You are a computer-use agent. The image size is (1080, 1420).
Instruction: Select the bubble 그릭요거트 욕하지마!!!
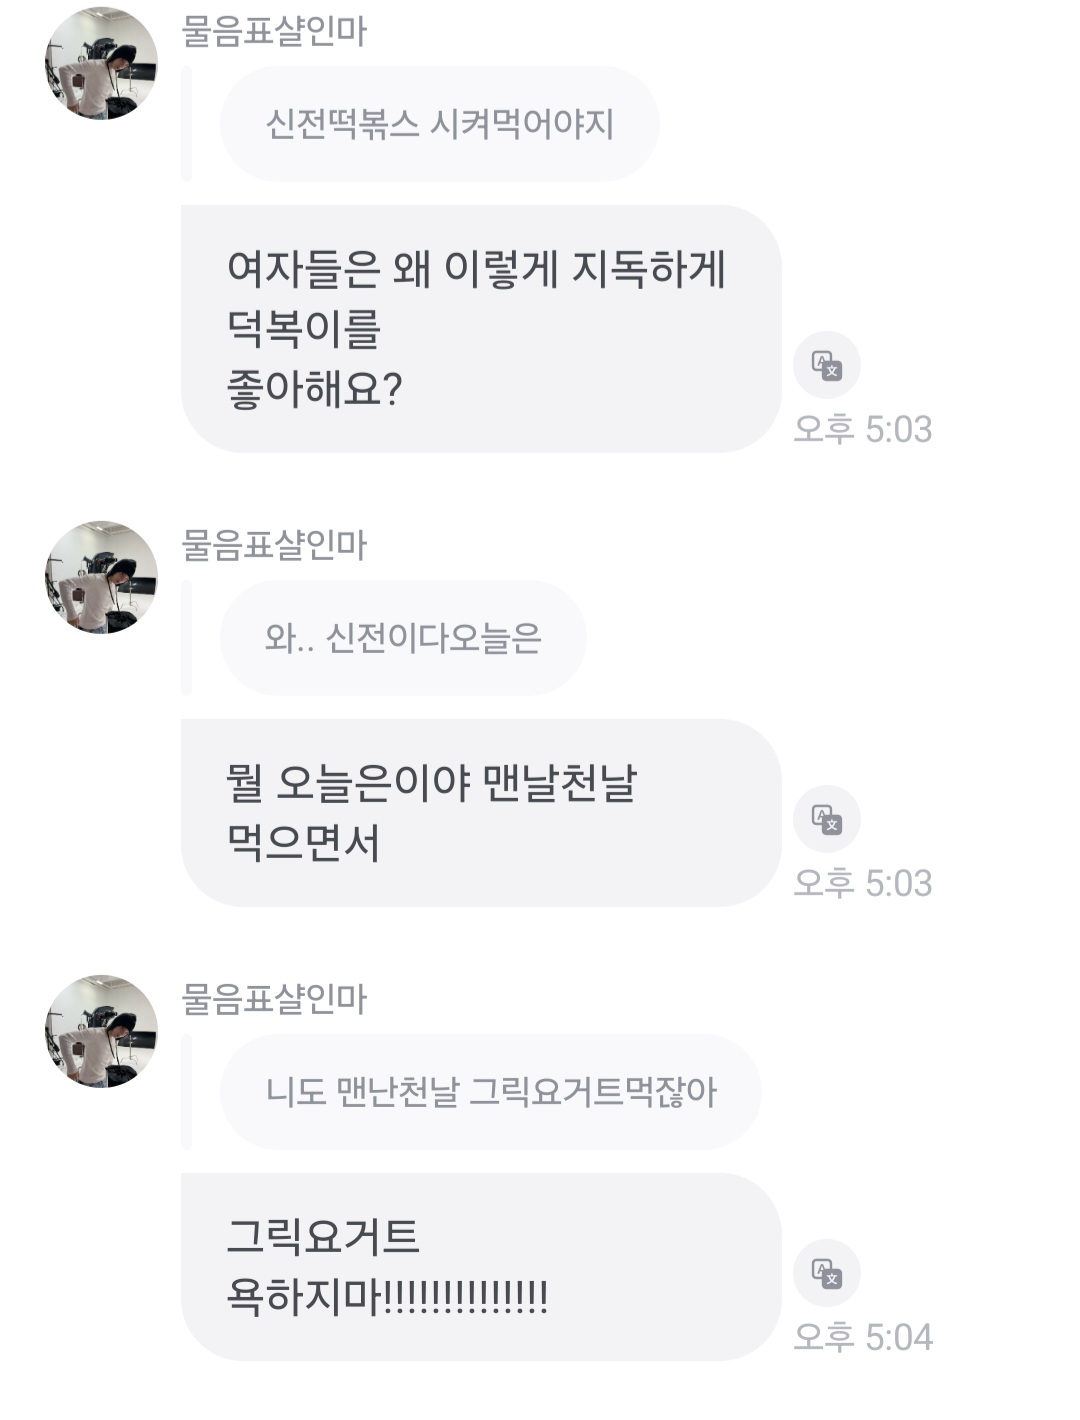[480, 1266]
